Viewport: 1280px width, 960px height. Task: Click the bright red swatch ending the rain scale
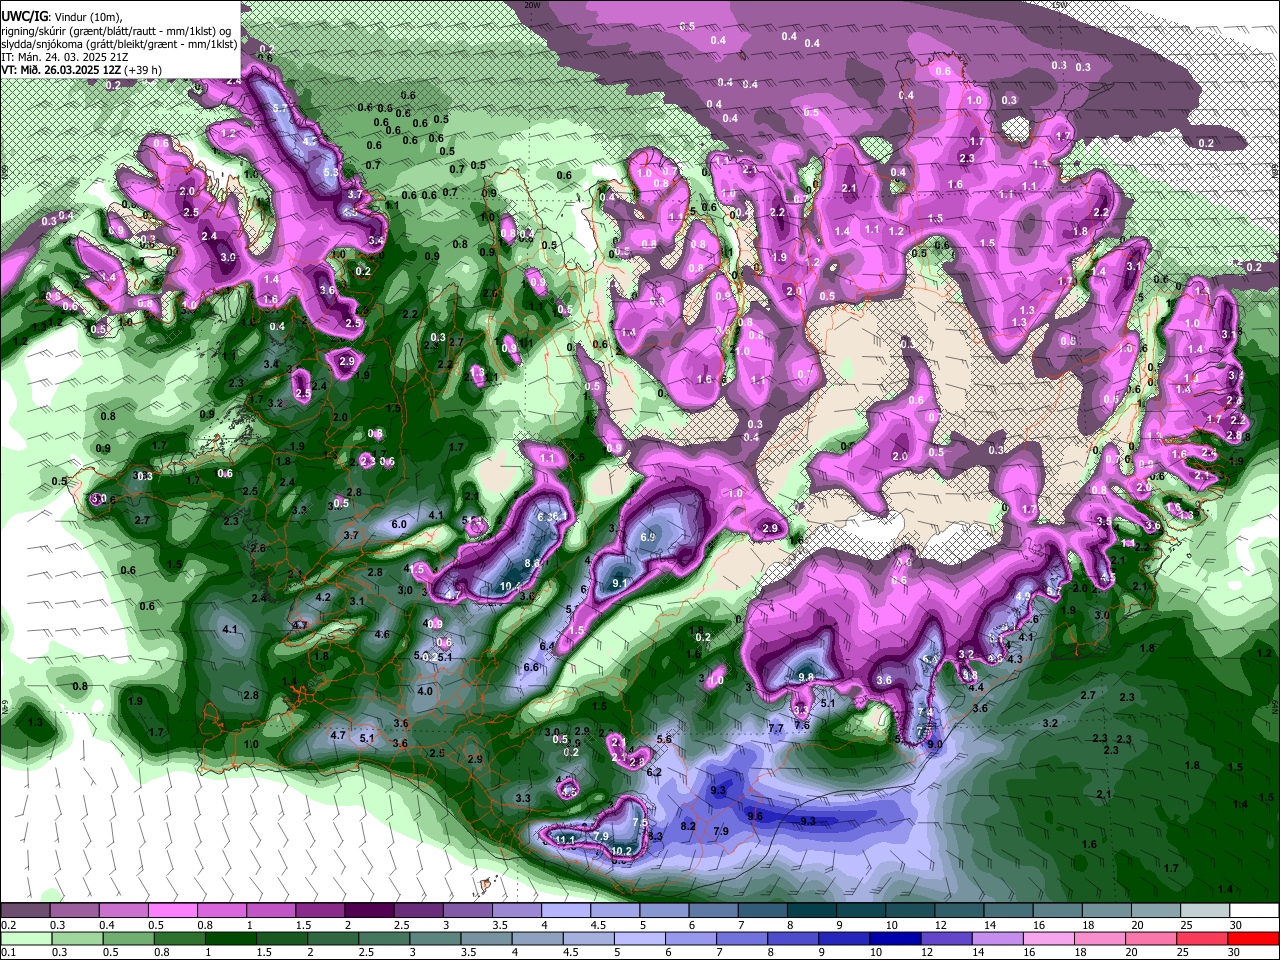click(1251, 938)
